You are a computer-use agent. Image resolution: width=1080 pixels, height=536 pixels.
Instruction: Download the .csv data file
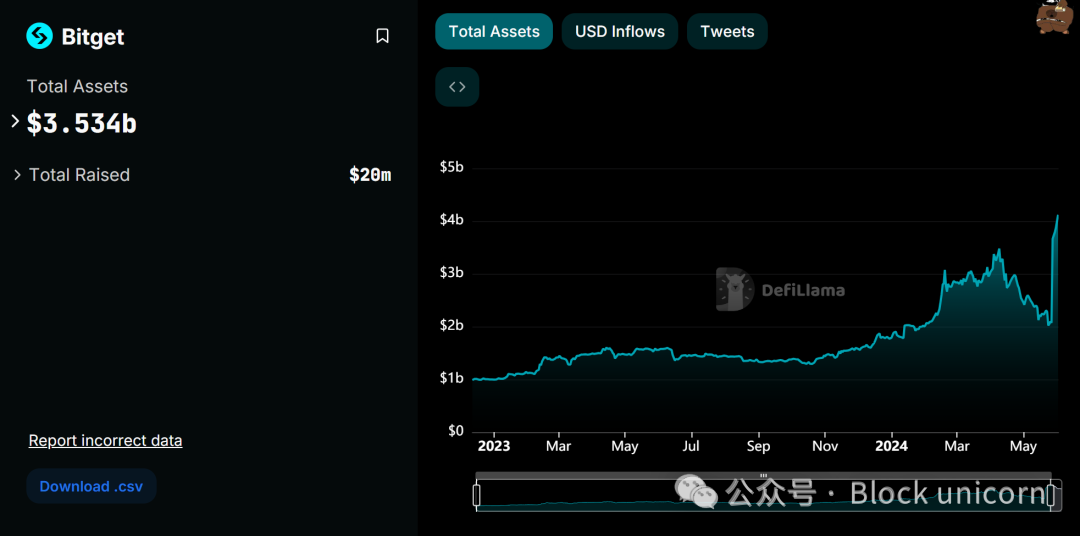click(x=92, y=486)
